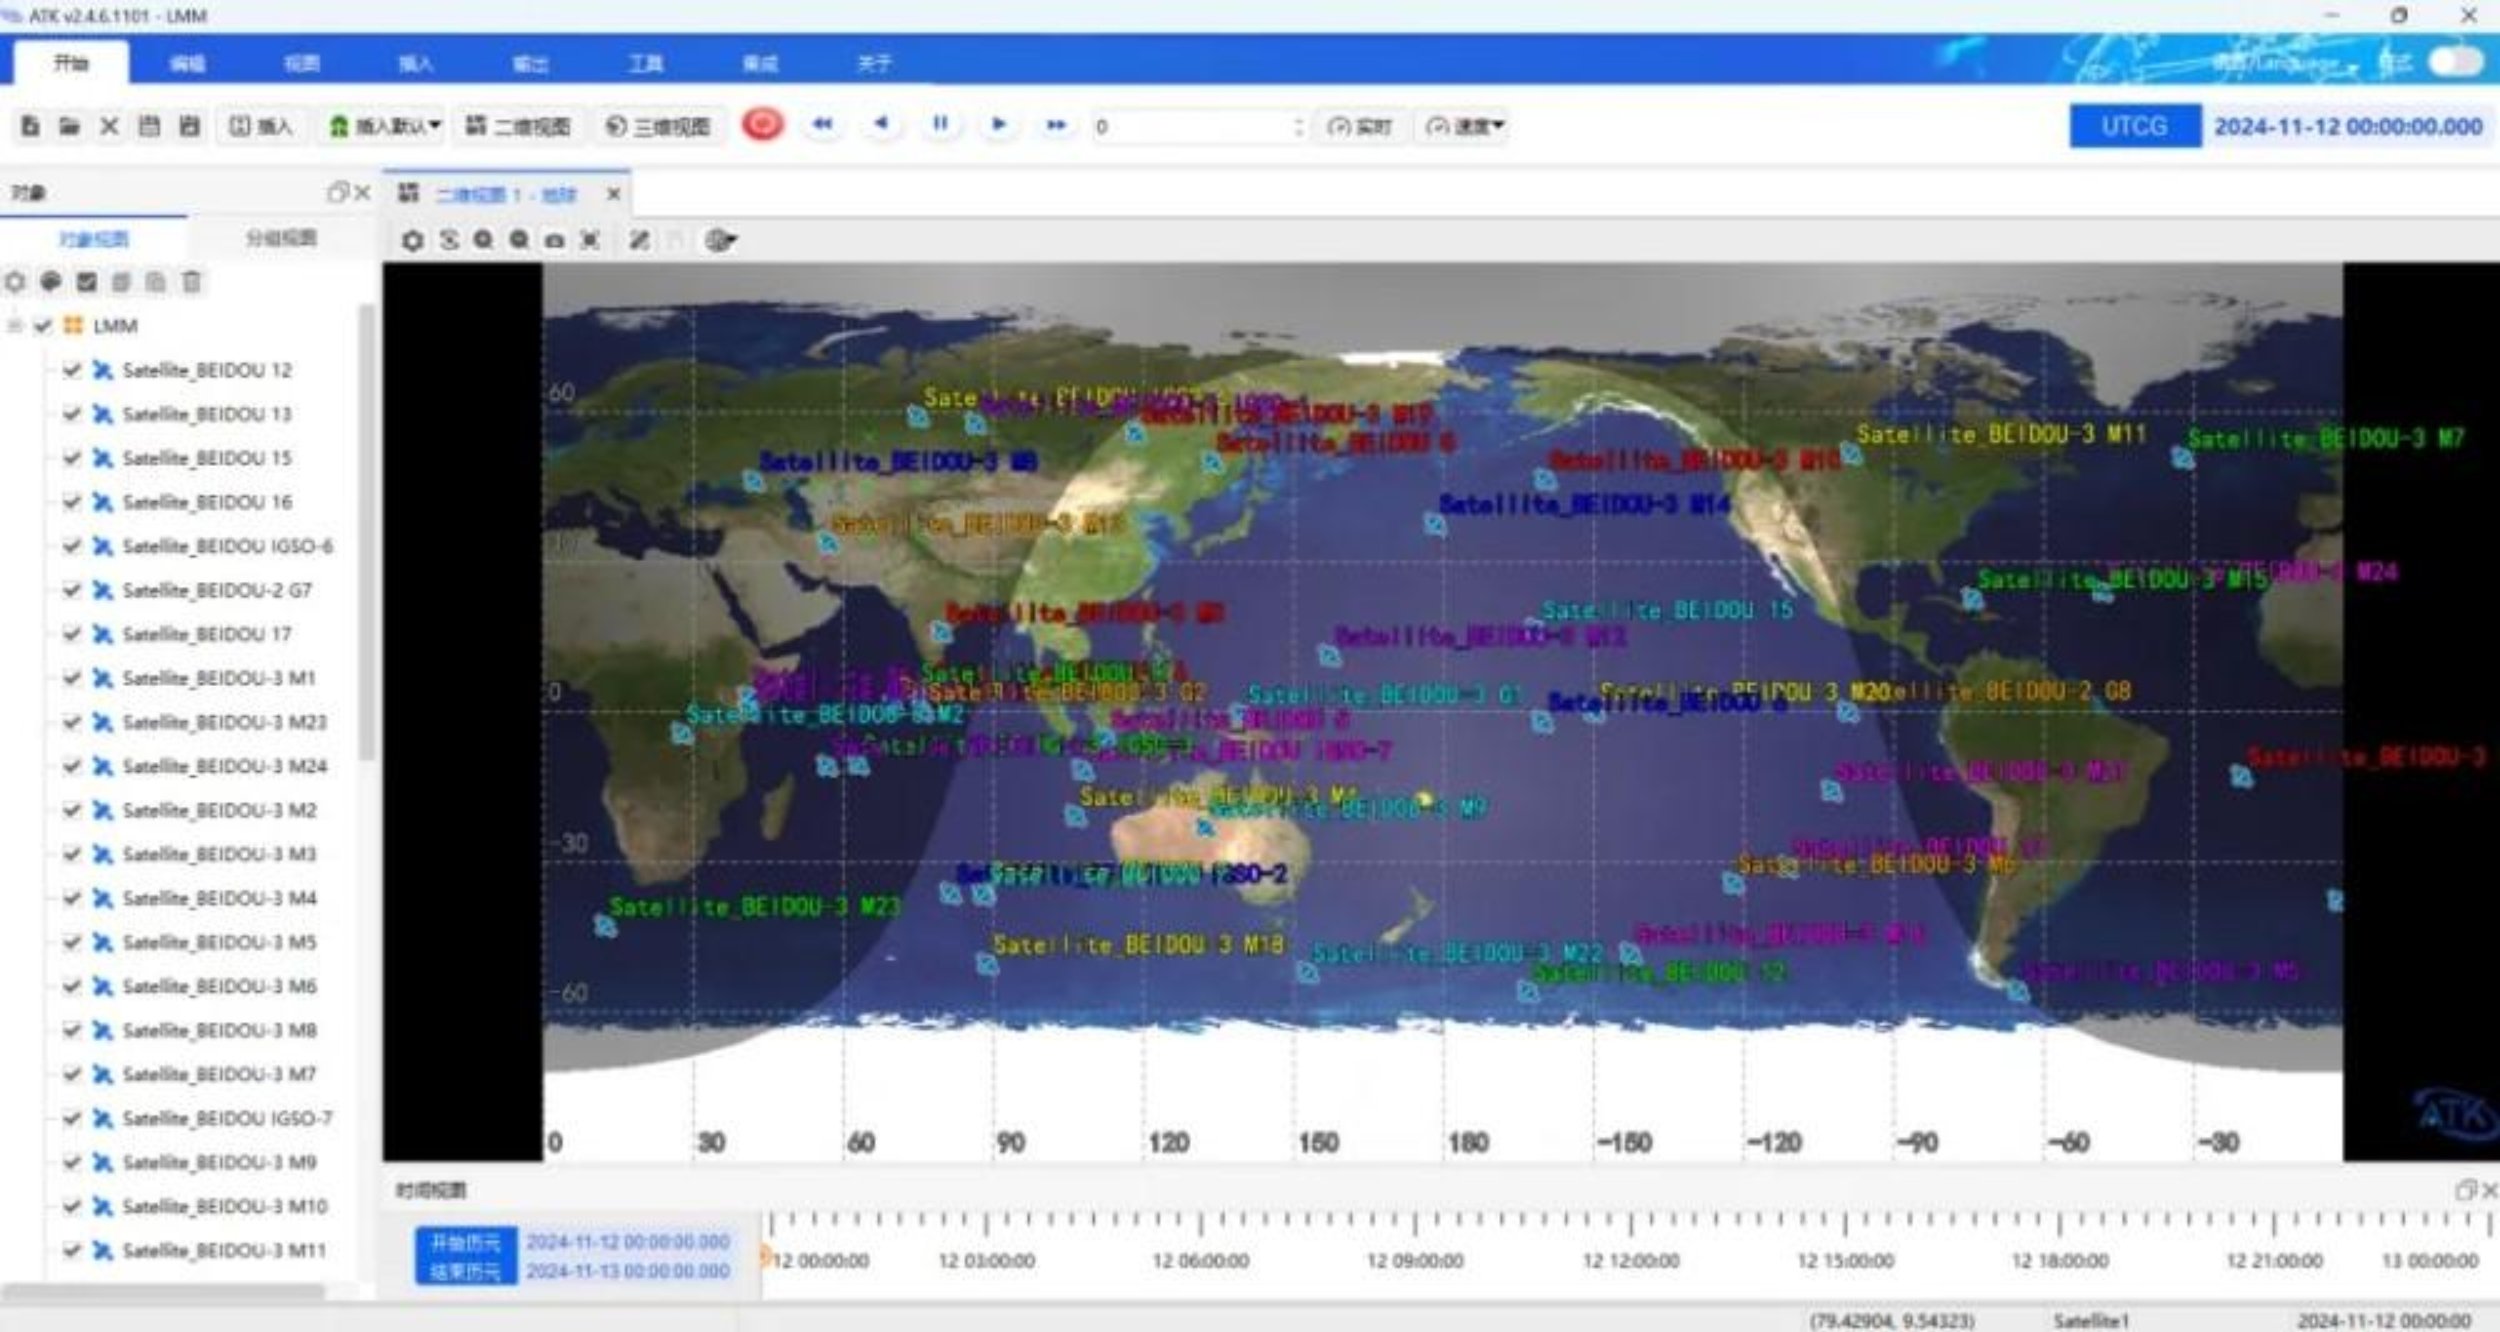Toggle the switch at top right corner
This screenshot has width=2500, height=1332.
click(2456, 62)
